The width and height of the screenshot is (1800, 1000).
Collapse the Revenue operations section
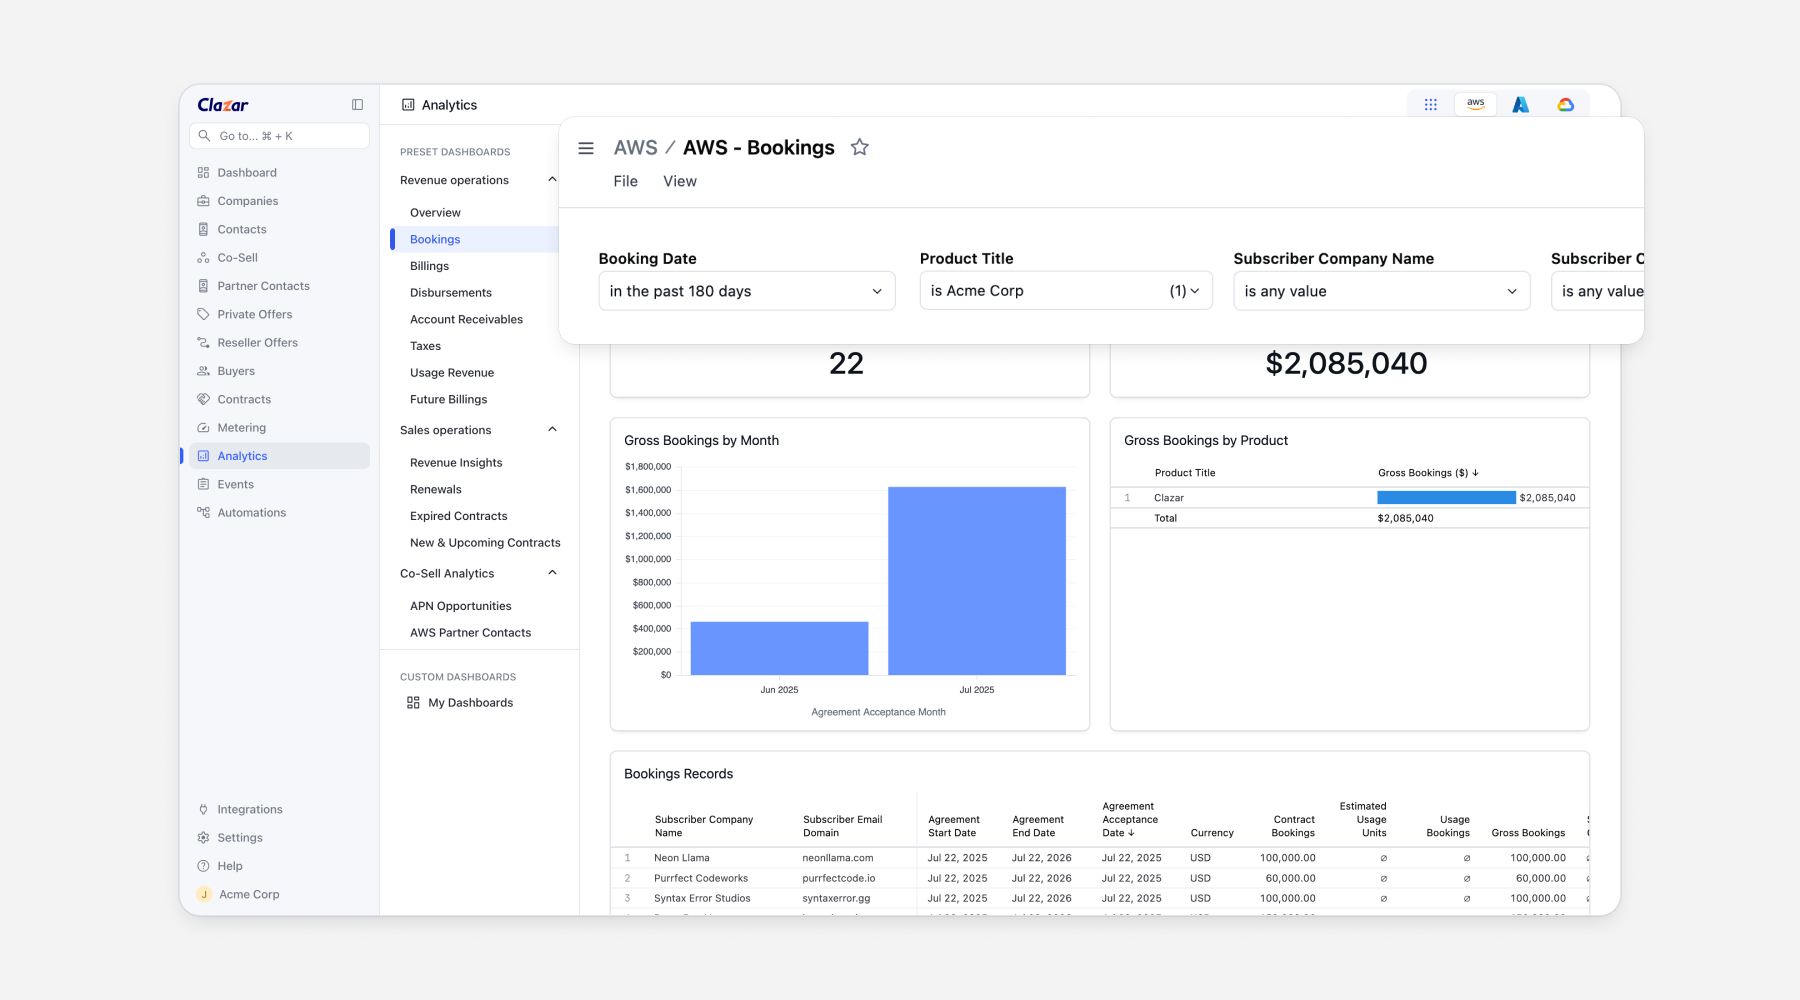[x=552, y=180]
